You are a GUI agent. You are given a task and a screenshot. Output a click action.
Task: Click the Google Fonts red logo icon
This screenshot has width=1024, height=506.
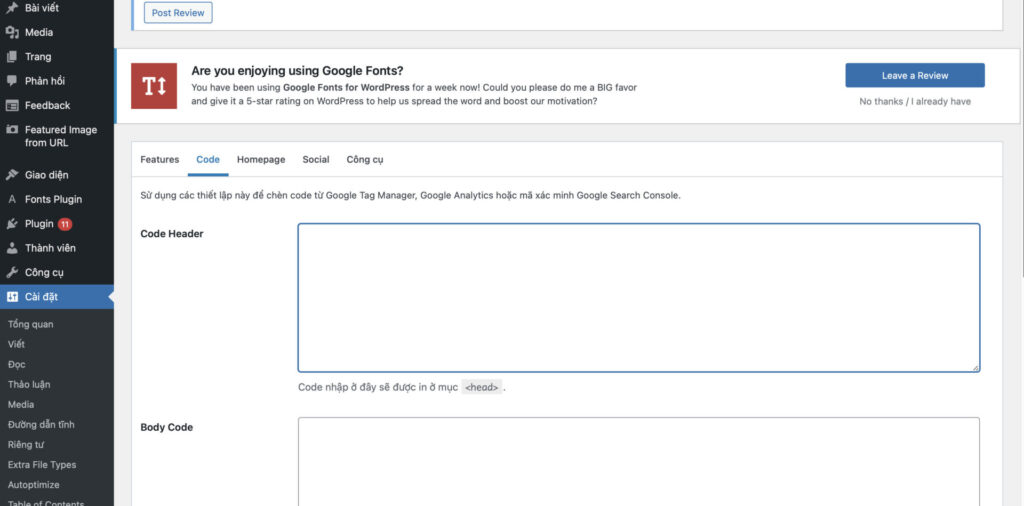[x=154, y=86]
